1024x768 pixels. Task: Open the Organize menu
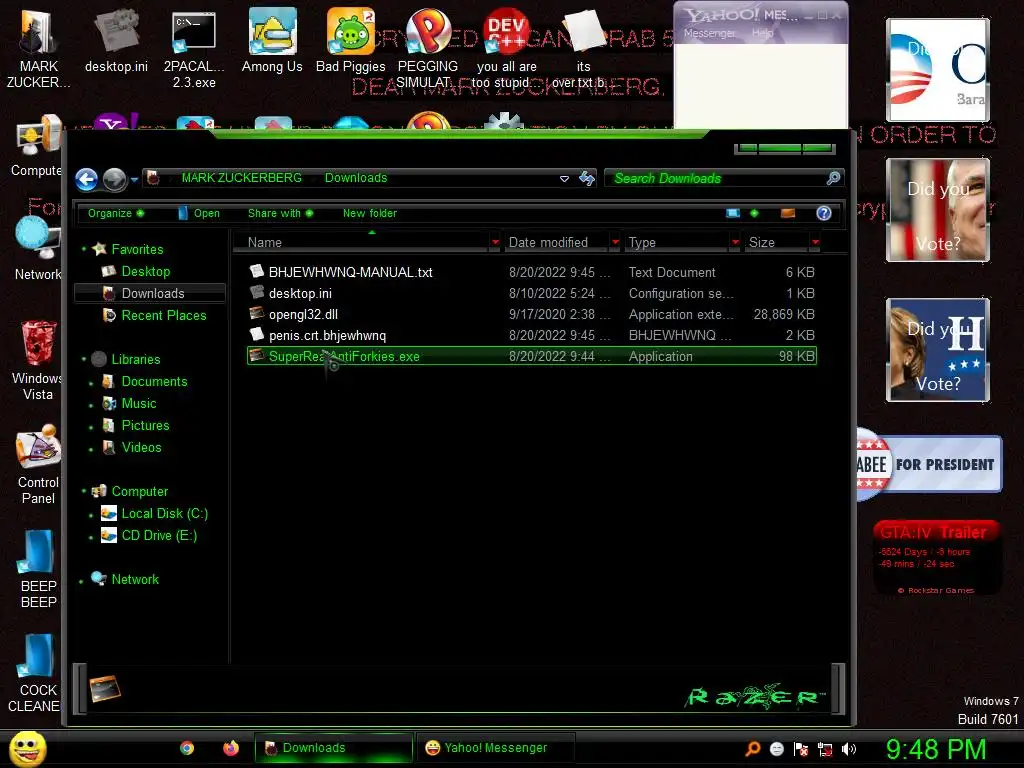tap(116, 214)
